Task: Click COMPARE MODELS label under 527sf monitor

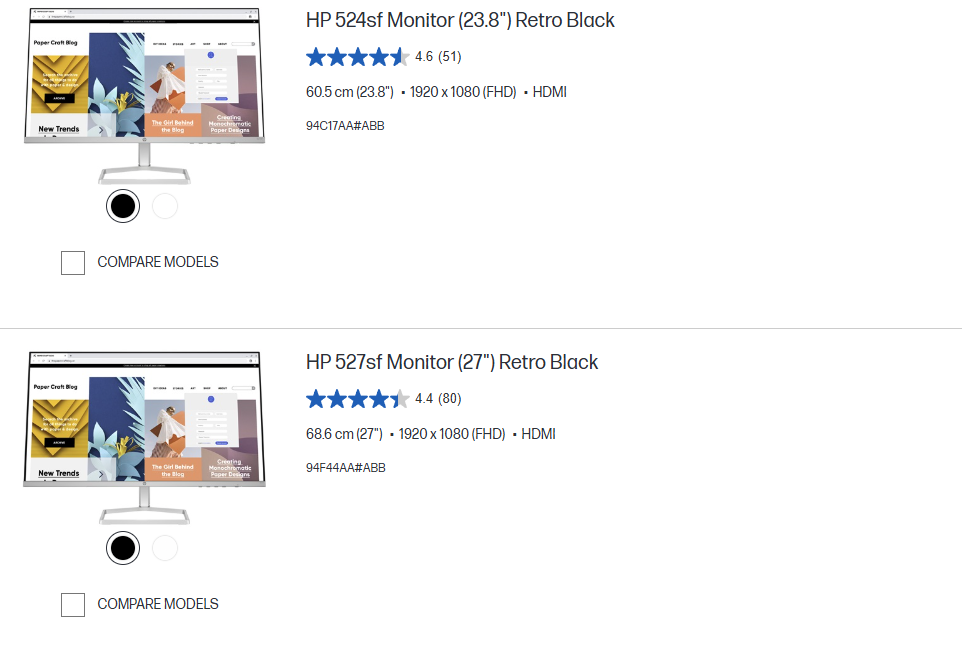Action: (158, 604)
